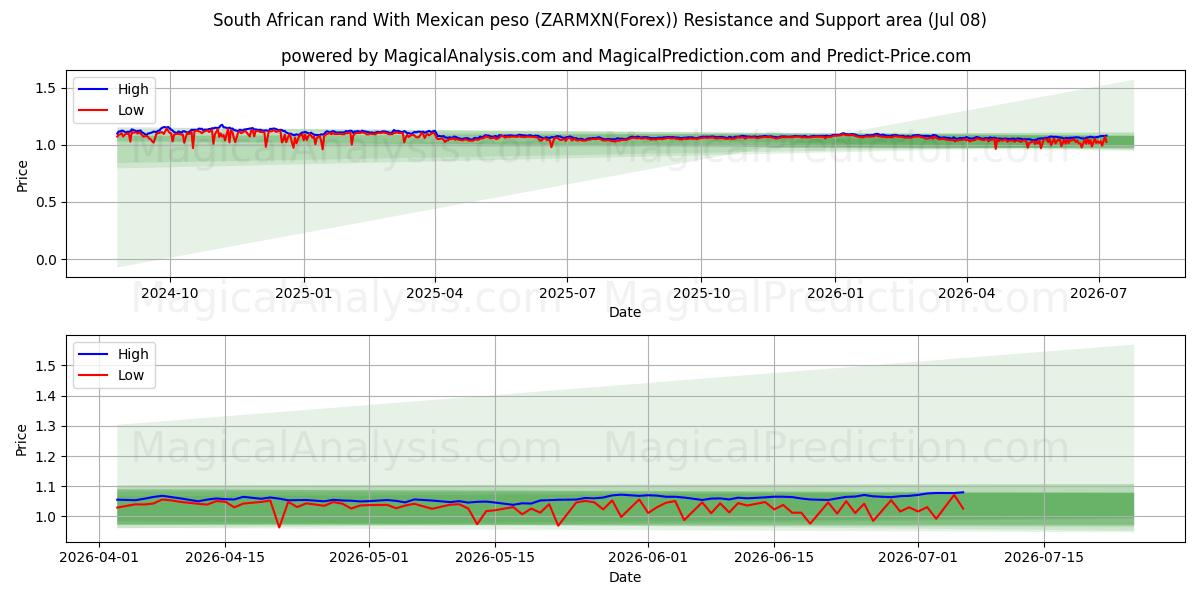The image size is (1200, 600).
Task: Click the 2025-04 x-axis label
Action: click(x=435, y=293)
